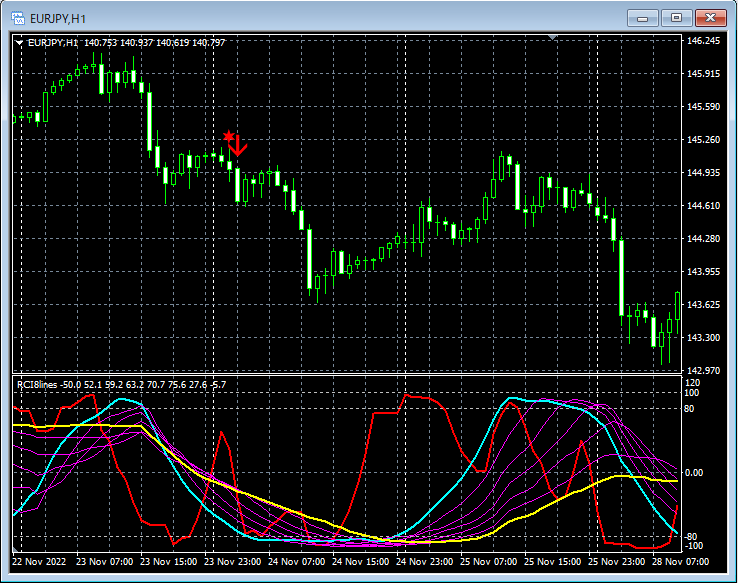The width and height of the screenshot is (739, 583).
Task: Click the 28 Nov 07:00 time label
Action: tap(681, 562)
